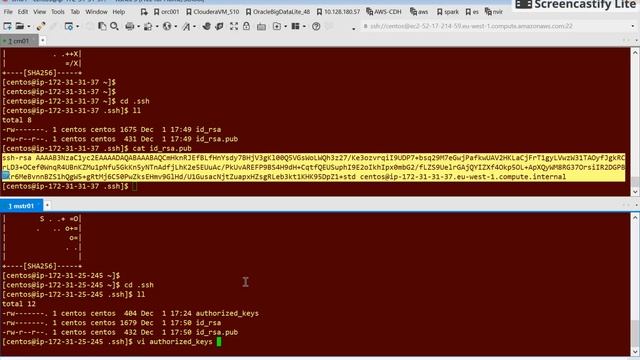This screenshot has width=640, height=360.
Task: Open the ClouderaVM_510 session link
Action: [213, 12]
